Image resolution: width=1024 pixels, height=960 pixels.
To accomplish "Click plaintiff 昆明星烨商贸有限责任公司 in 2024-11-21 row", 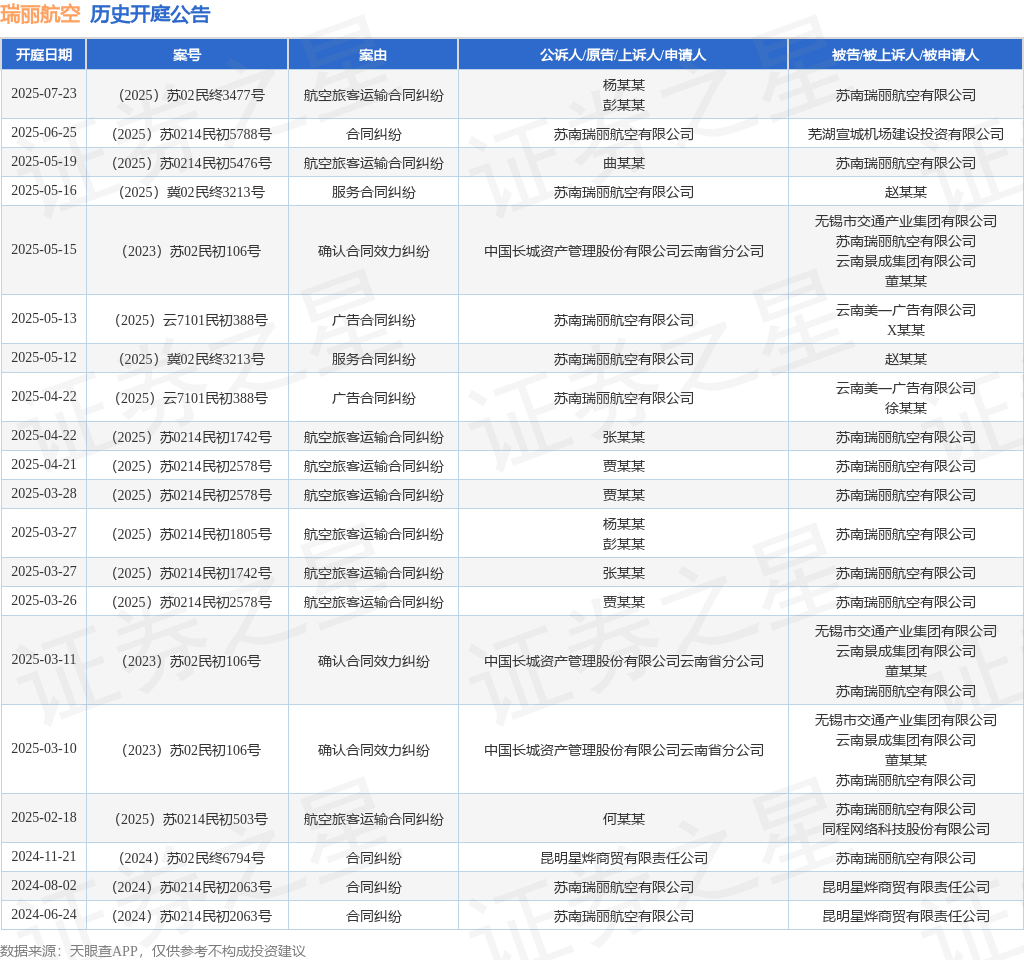I will pos(624,858).
